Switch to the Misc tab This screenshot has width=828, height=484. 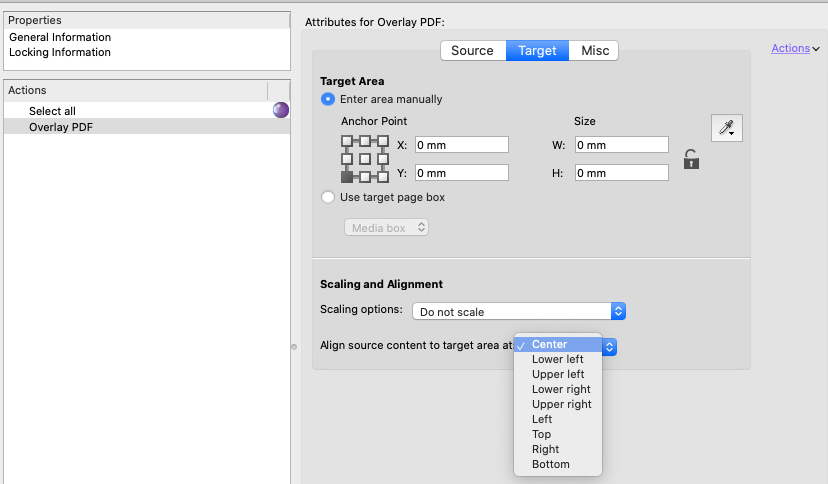[595, 50]
